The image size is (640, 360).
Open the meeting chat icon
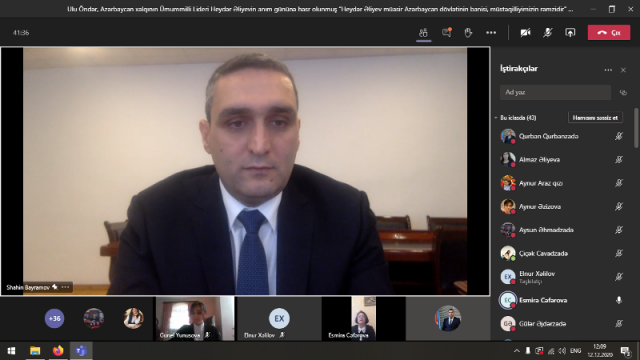point(447,33)
